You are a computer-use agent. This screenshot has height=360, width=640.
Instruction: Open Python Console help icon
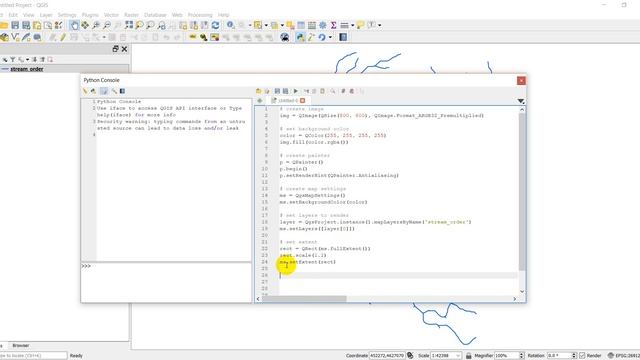tap(122, 91)
